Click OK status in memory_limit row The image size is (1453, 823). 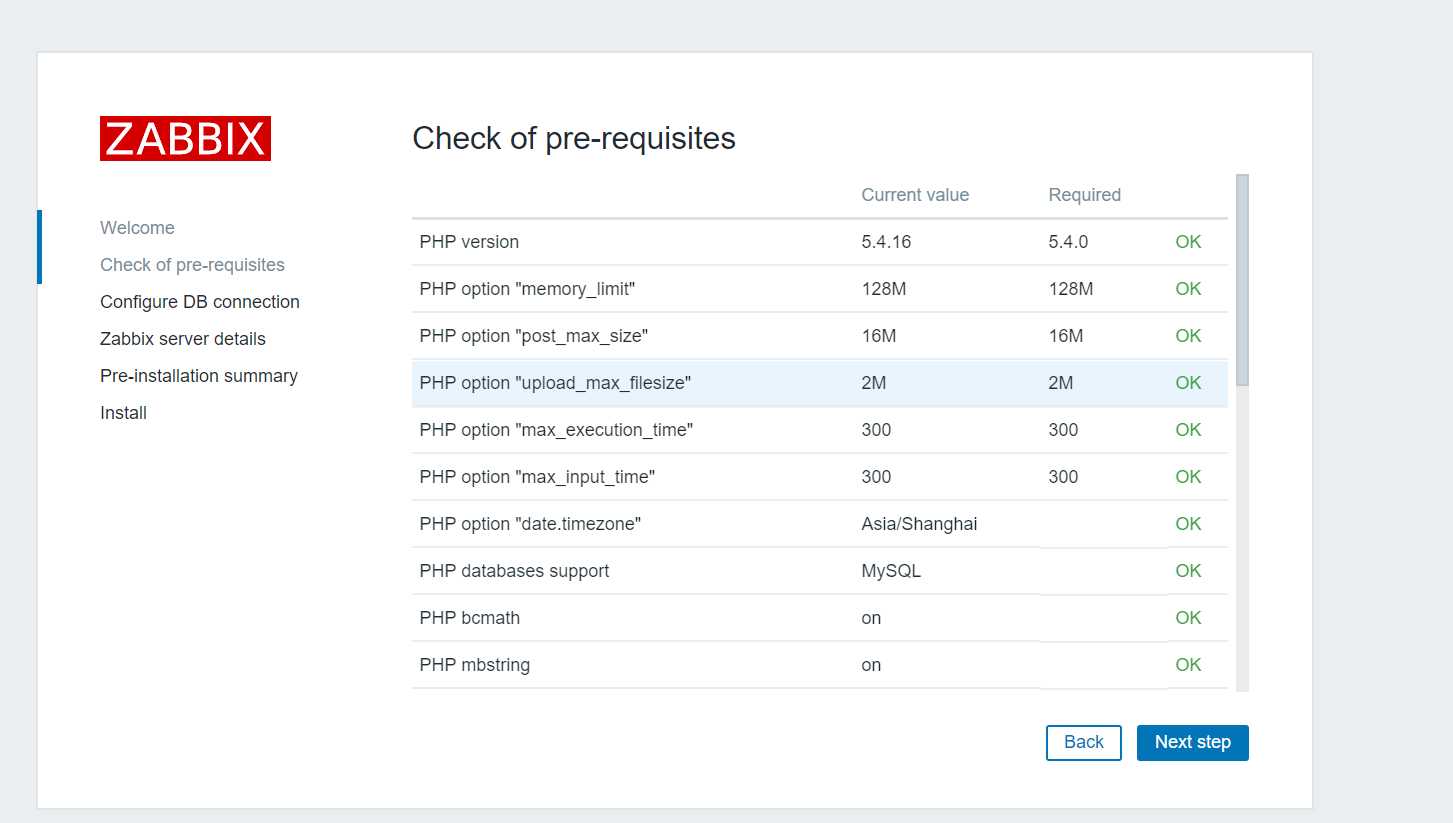(1188, 289)
